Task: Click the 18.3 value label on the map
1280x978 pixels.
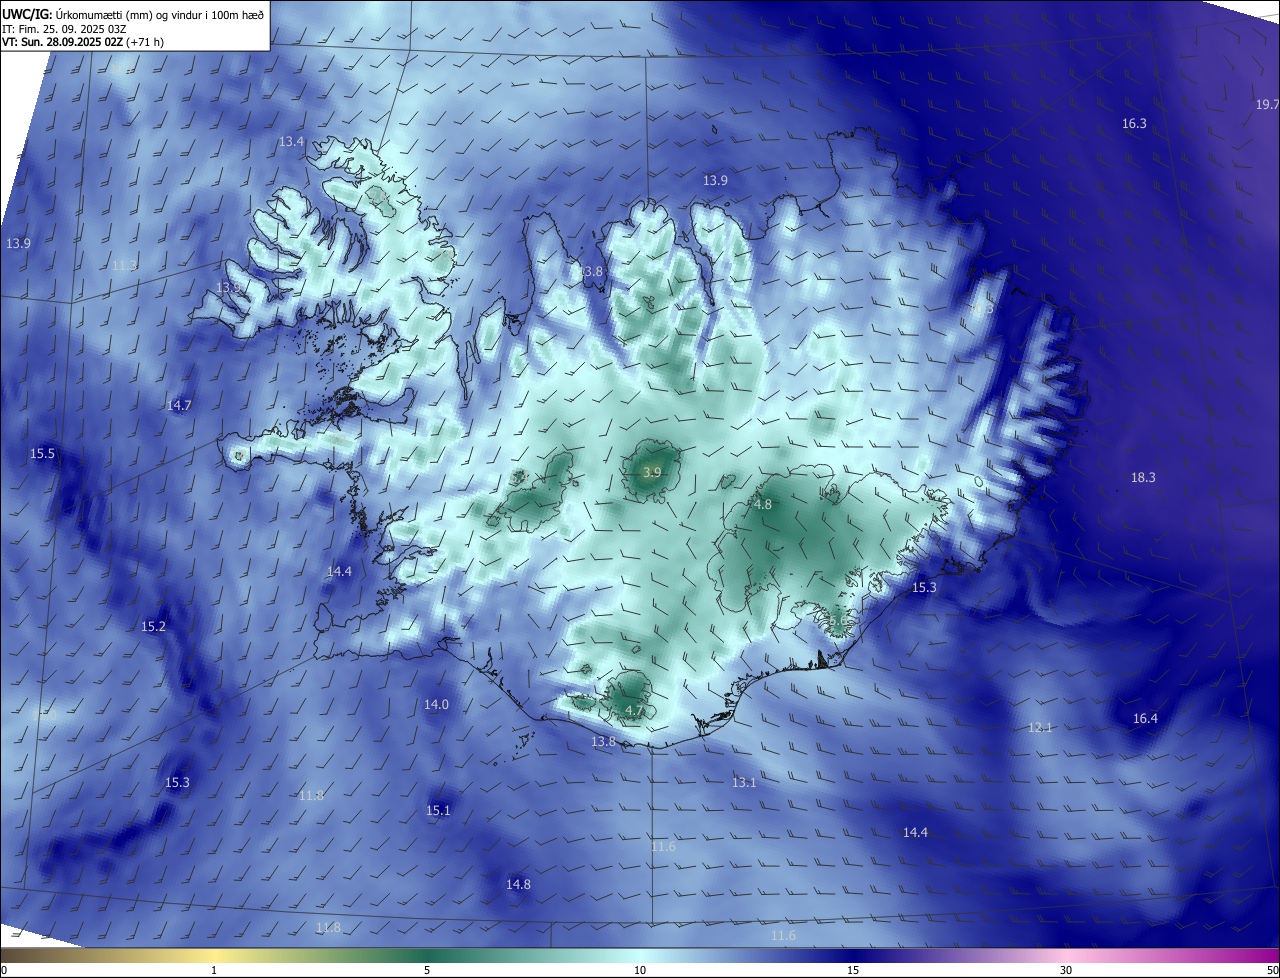Action: click(1143, 478)
